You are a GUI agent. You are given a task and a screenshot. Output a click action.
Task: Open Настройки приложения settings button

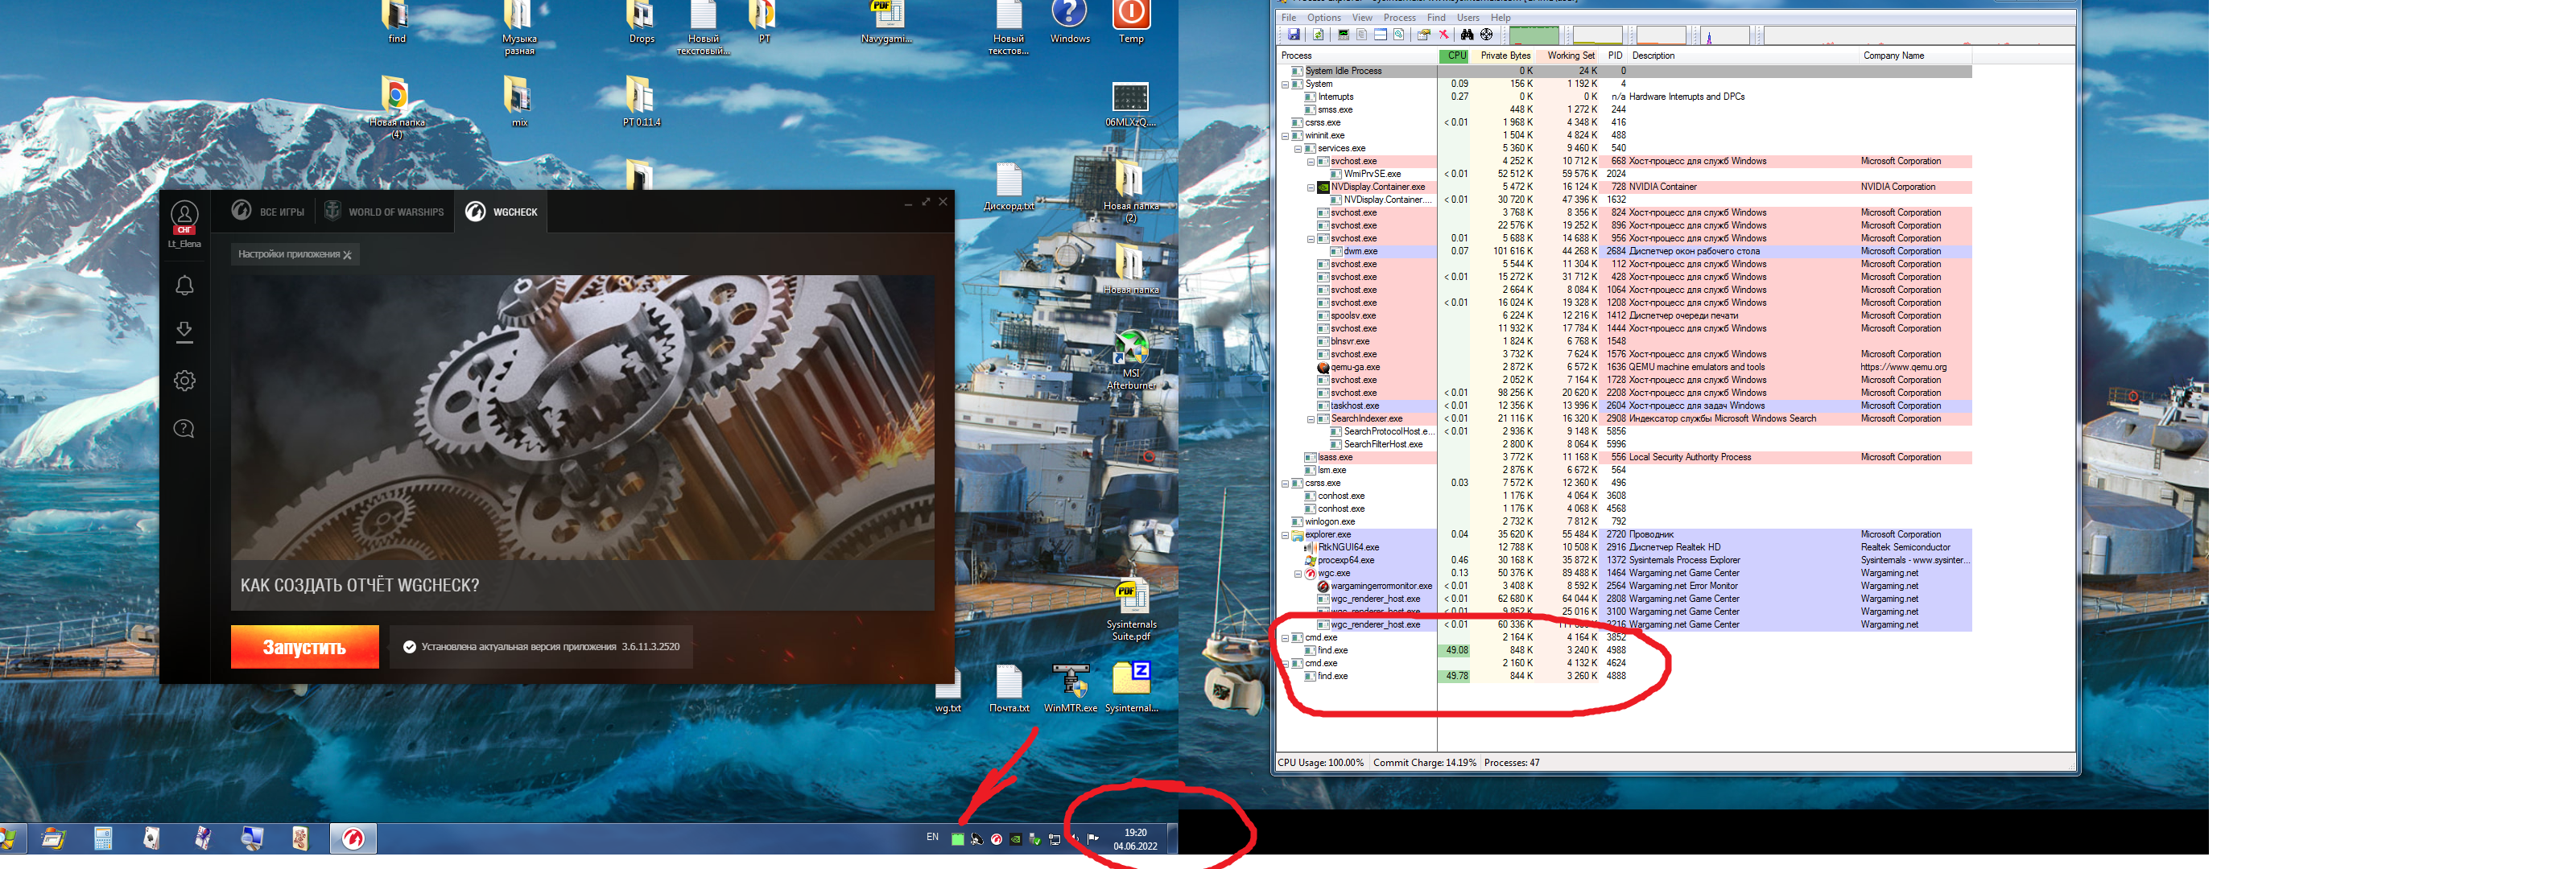click(294, 255)
